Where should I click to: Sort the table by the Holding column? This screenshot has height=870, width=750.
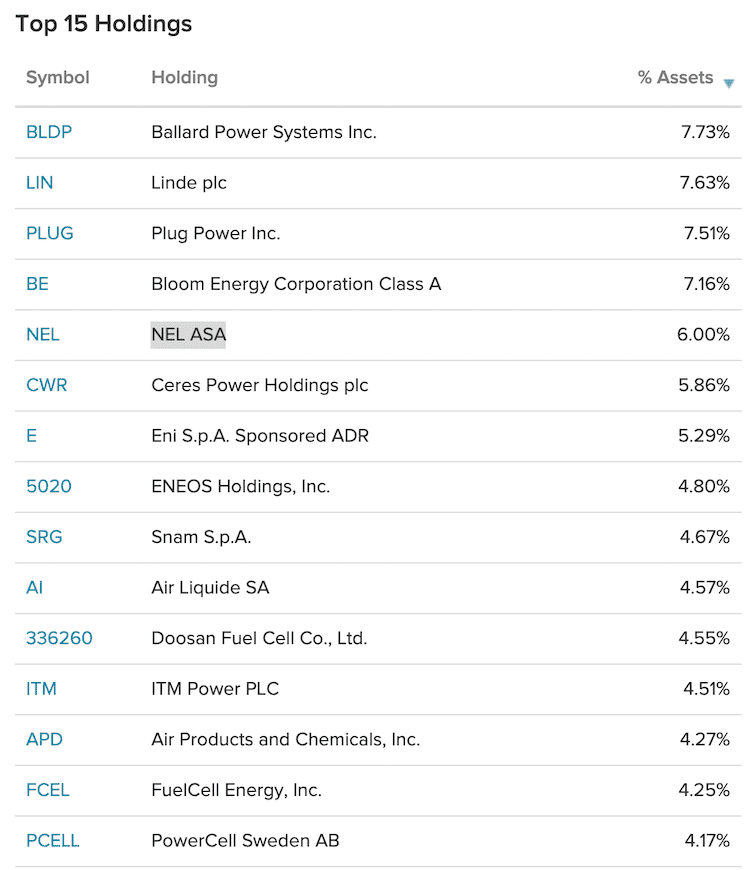click(184, 77)
